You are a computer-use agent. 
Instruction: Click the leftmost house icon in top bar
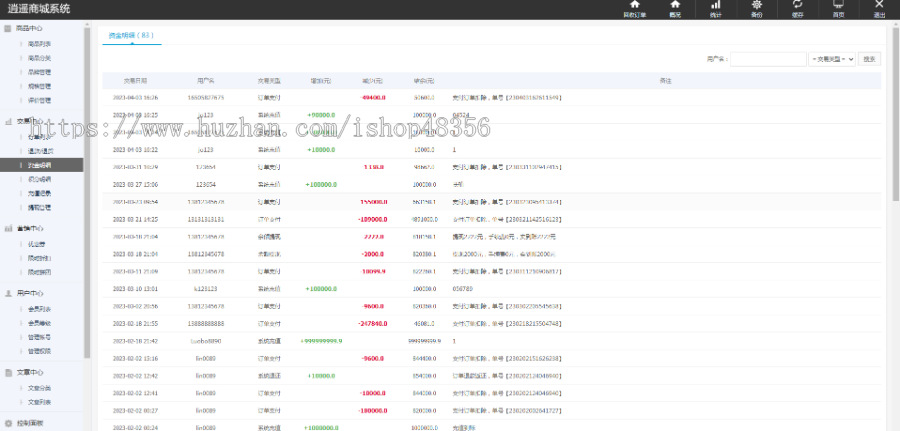point(634,4)
